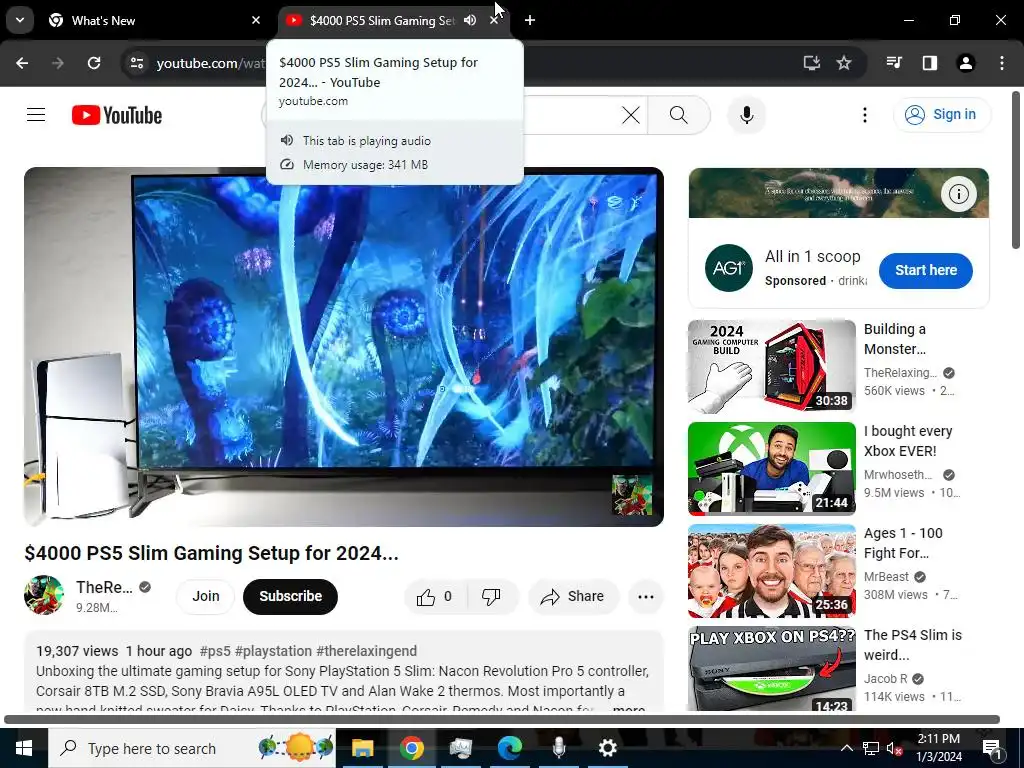This screenshot has height=768, width=1024.
Task: Open the Building a Monster thumbnail
Action: pos(771,366)
